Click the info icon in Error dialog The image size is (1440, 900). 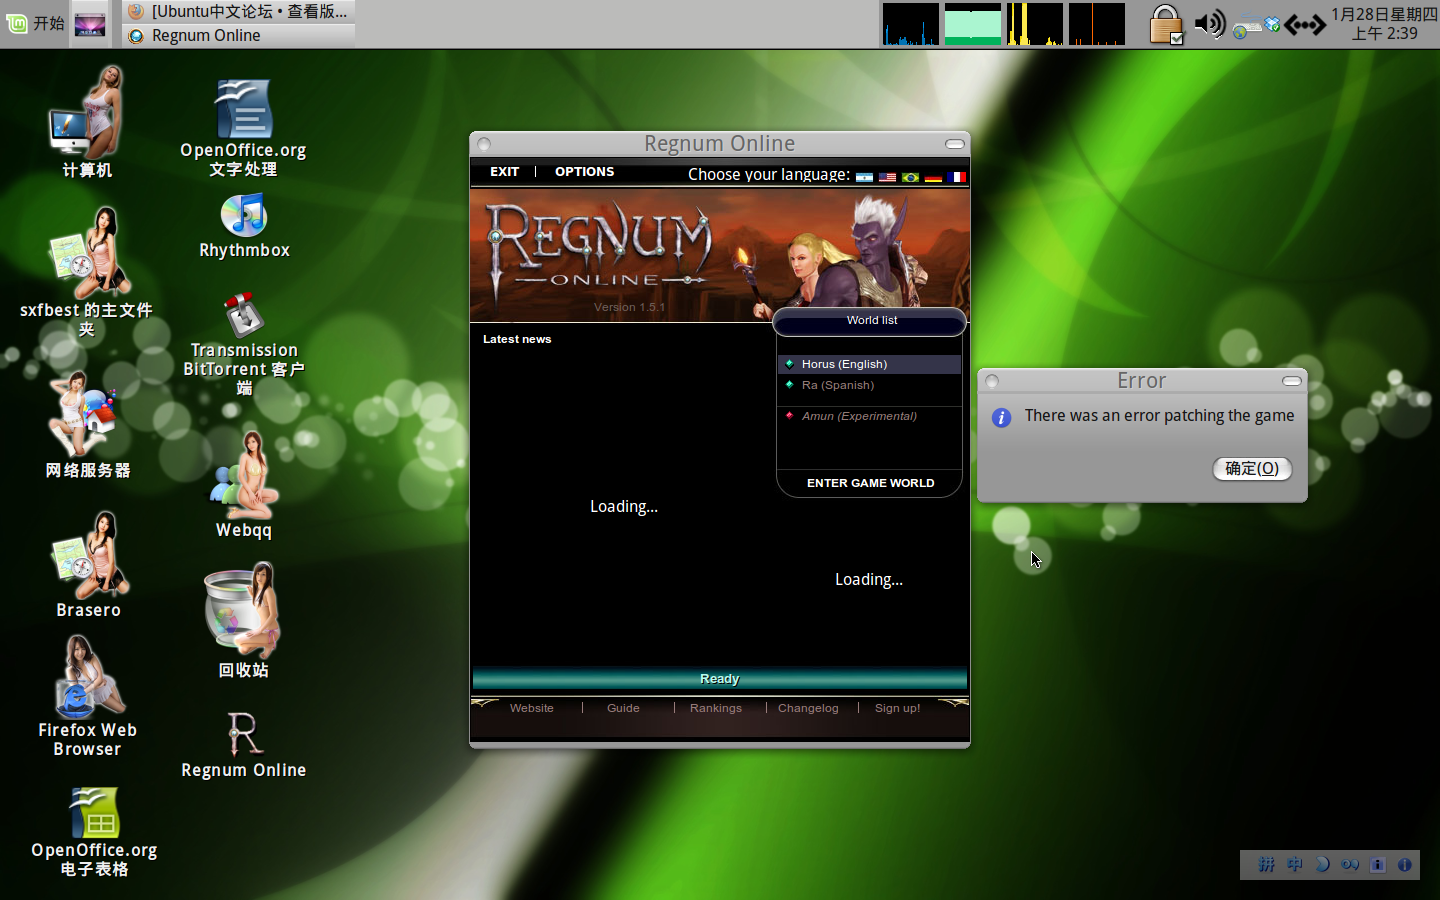click(x=1001, y=418)
